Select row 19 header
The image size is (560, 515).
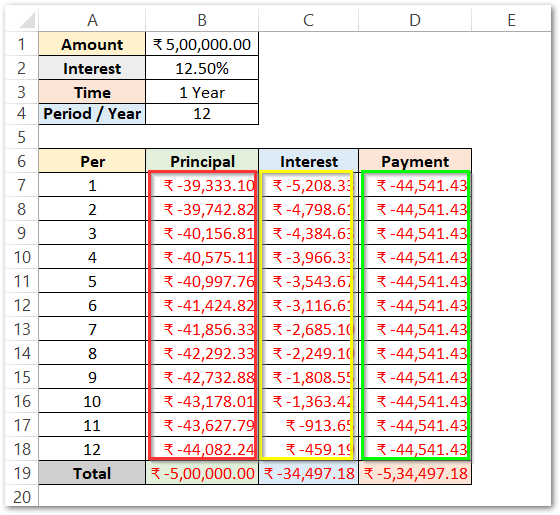tap(21, 473)
